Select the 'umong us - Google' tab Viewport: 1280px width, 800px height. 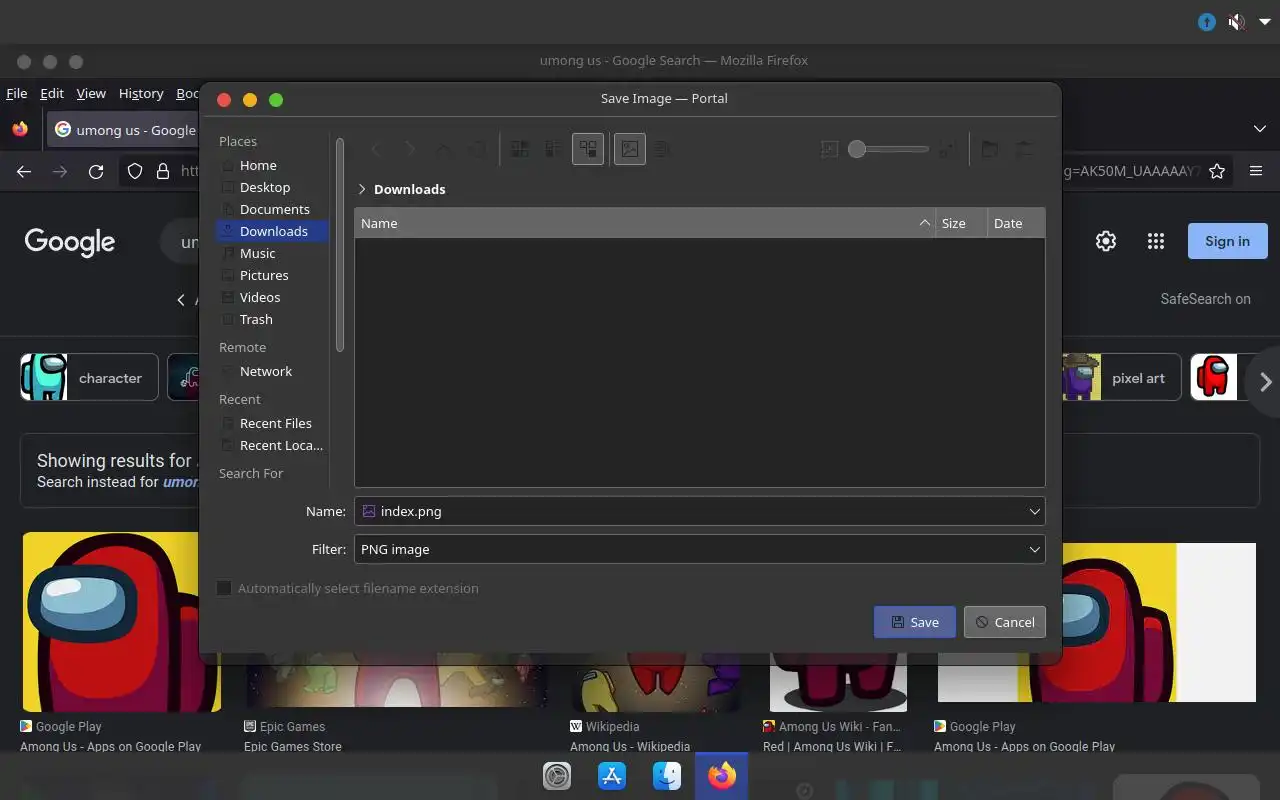[124, 130]
